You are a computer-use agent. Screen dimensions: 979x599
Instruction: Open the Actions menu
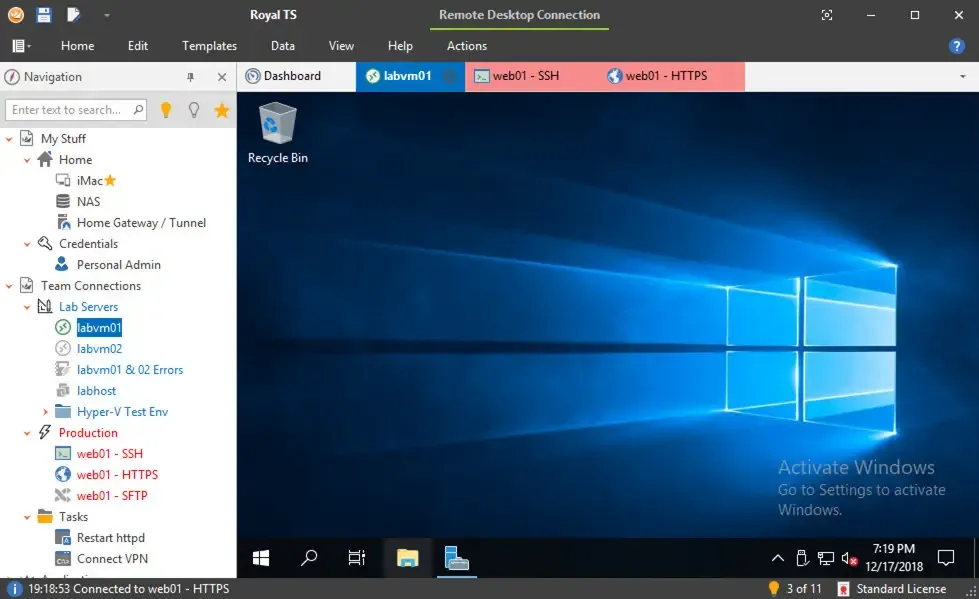466,45
